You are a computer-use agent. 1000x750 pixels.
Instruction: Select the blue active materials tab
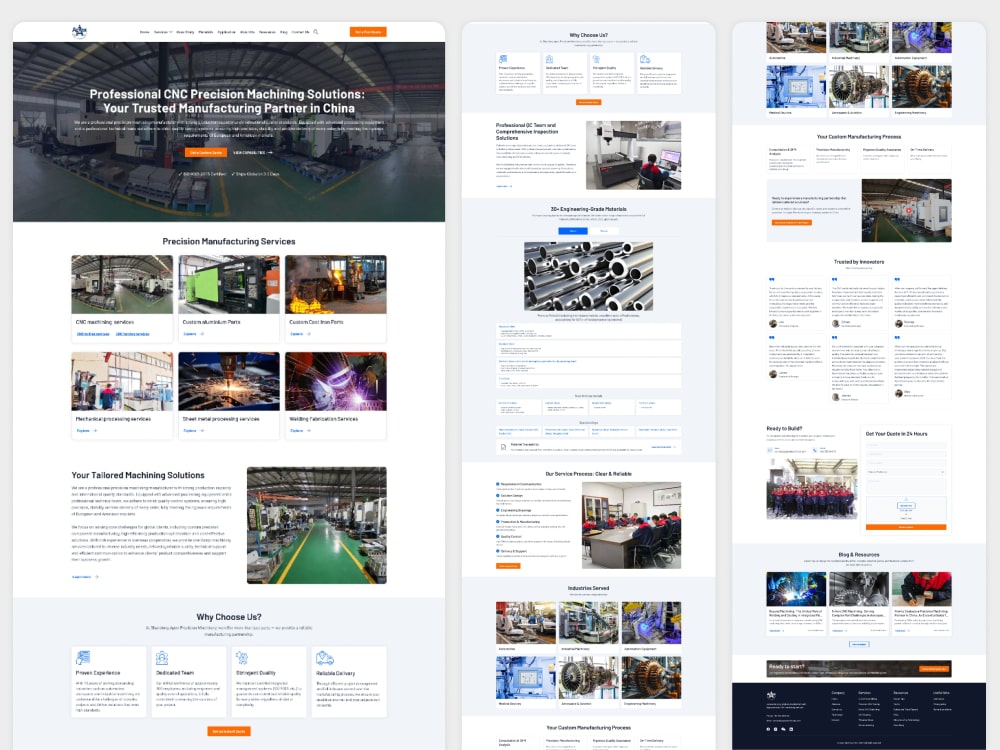click(573, 231)
